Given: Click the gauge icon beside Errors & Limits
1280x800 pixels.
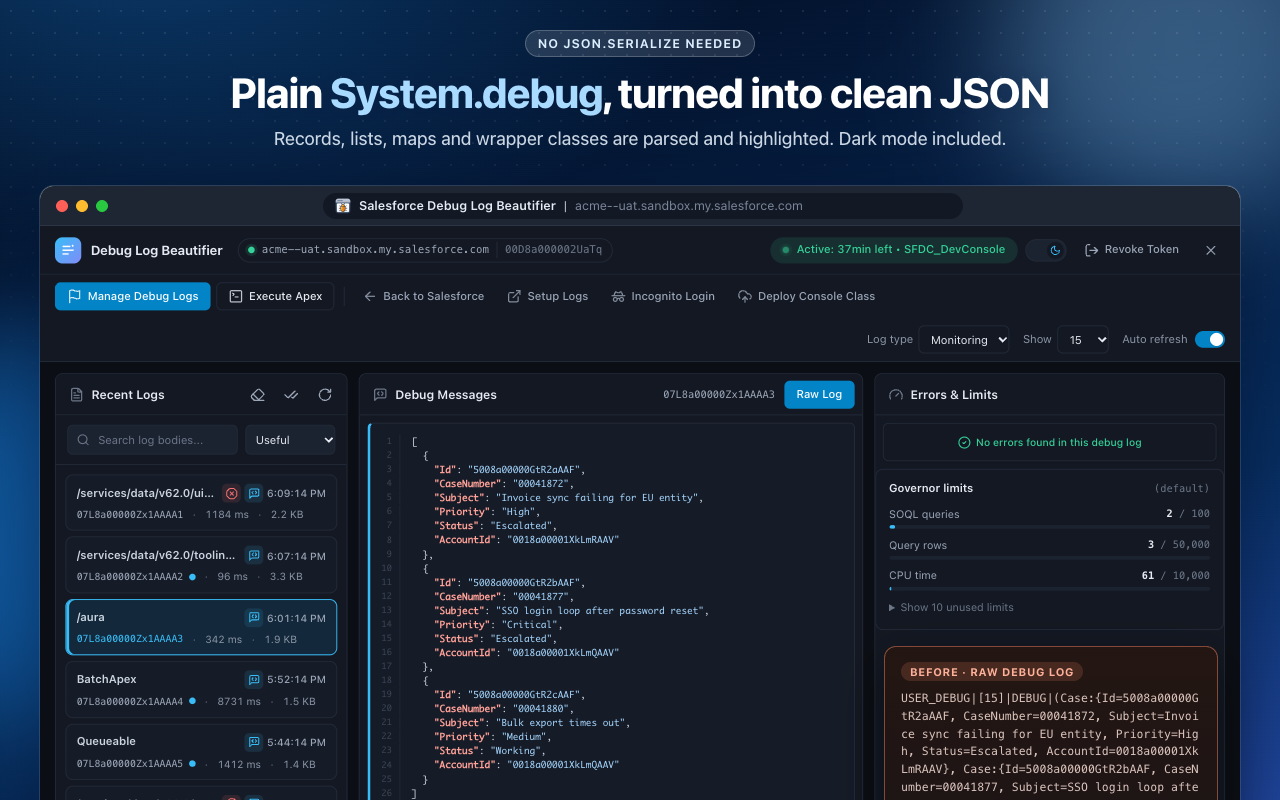Looking at the screenshot, I should [x=896, y=395].
